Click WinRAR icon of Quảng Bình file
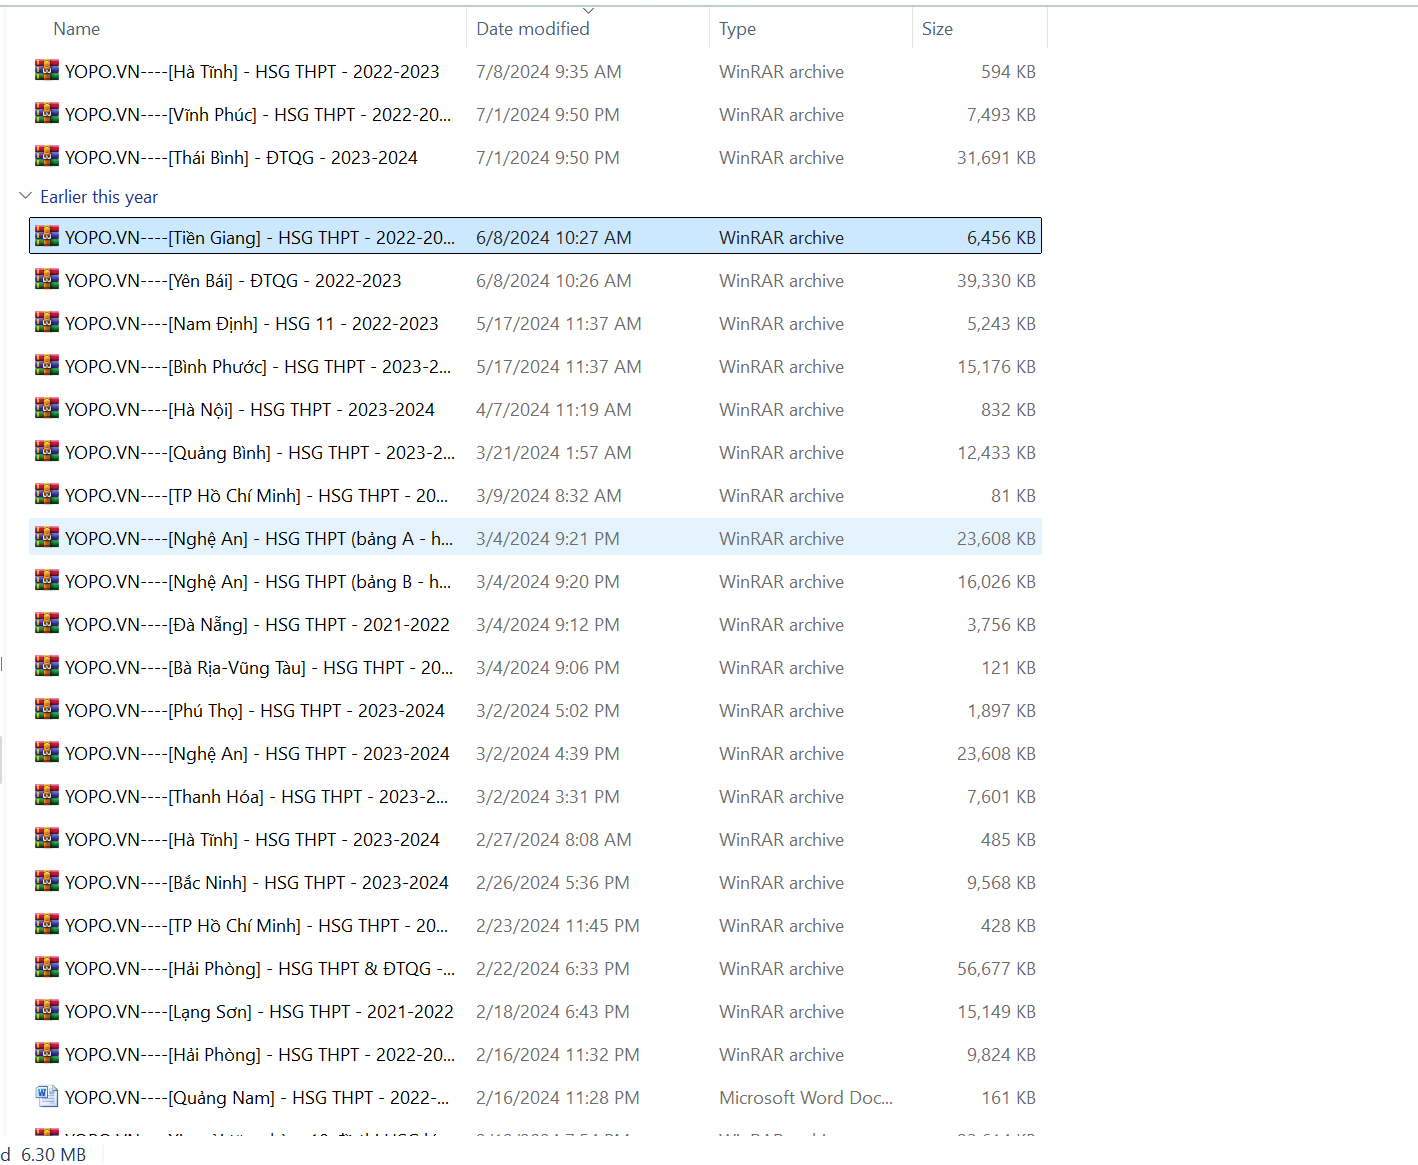The image size is (1418, 1165). pyautogui.click(x=47, y=451)
